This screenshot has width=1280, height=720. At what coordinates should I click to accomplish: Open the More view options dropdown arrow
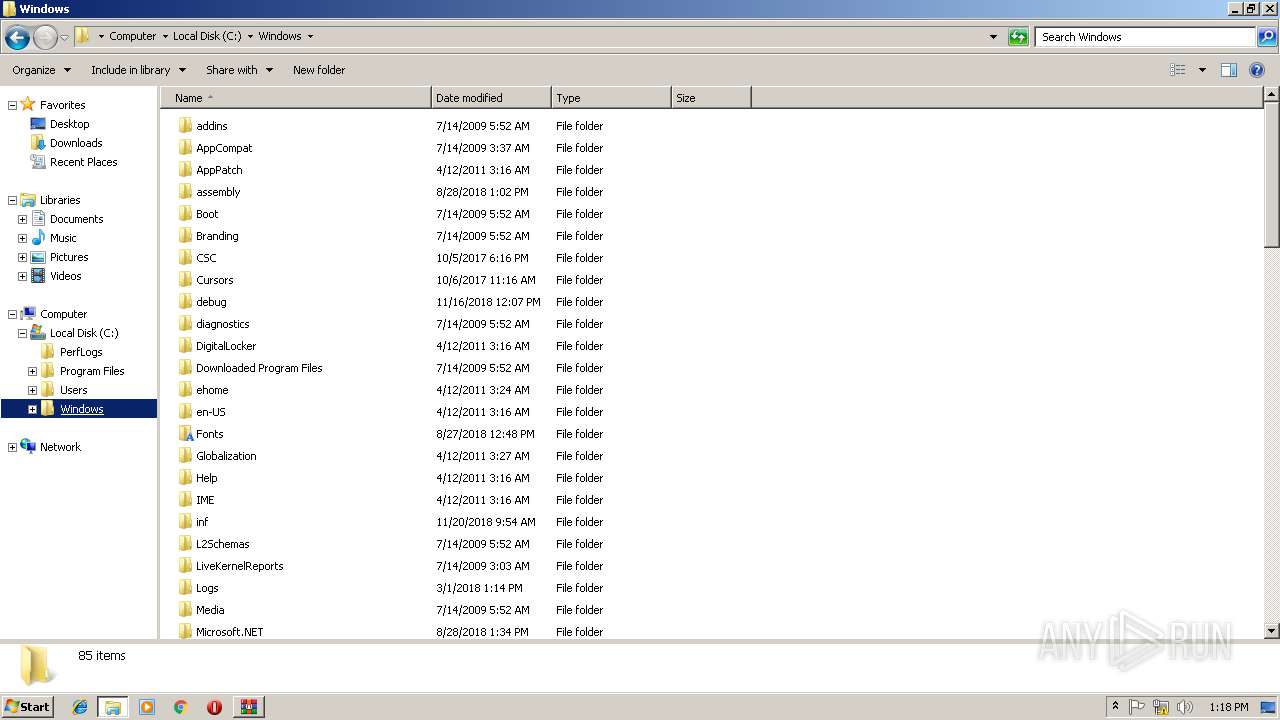[1202, 70]
